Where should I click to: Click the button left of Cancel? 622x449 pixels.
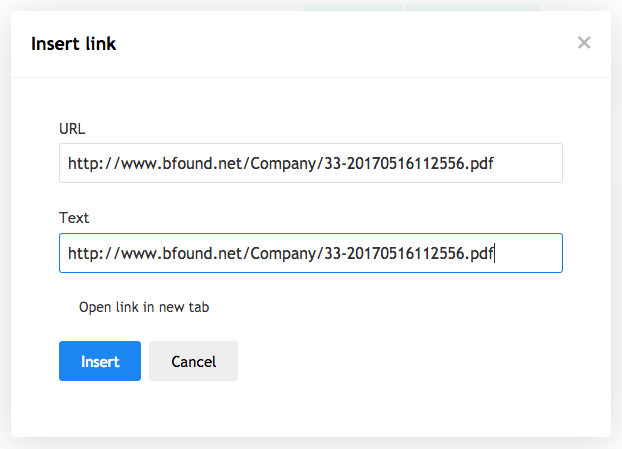[x=100, y=361]
